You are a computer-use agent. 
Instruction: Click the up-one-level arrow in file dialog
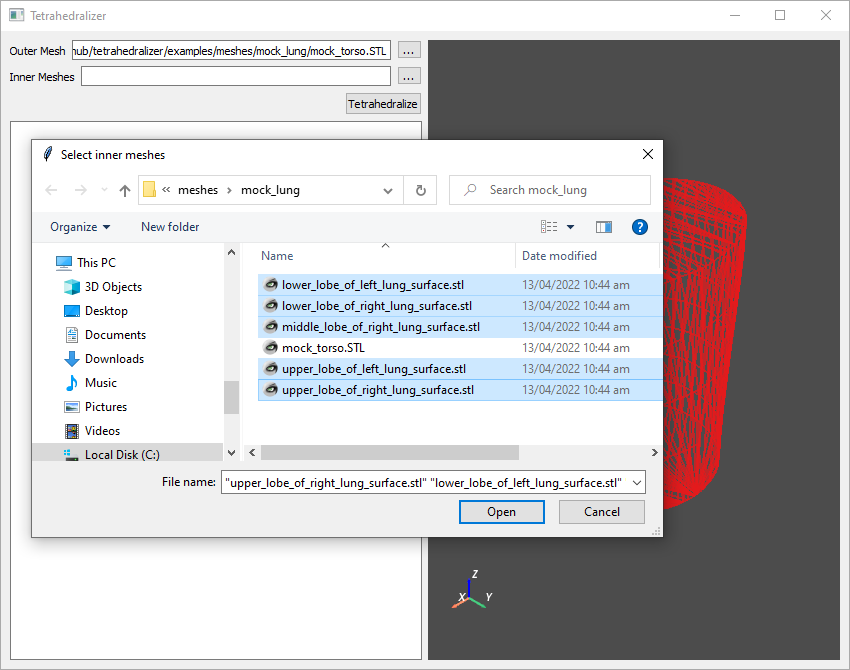click(125, 191)
